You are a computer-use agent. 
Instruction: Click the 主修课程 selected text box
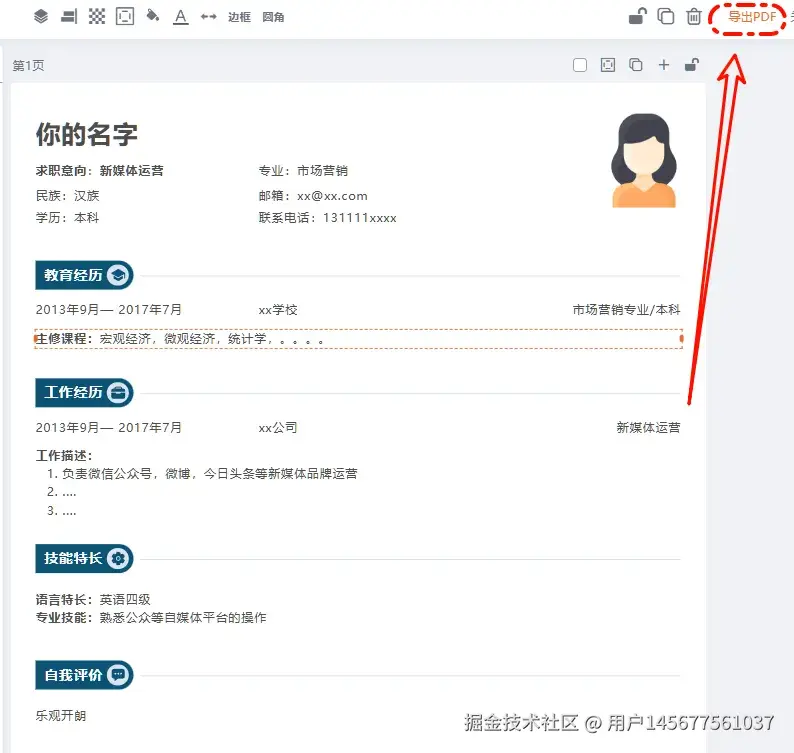359,339
